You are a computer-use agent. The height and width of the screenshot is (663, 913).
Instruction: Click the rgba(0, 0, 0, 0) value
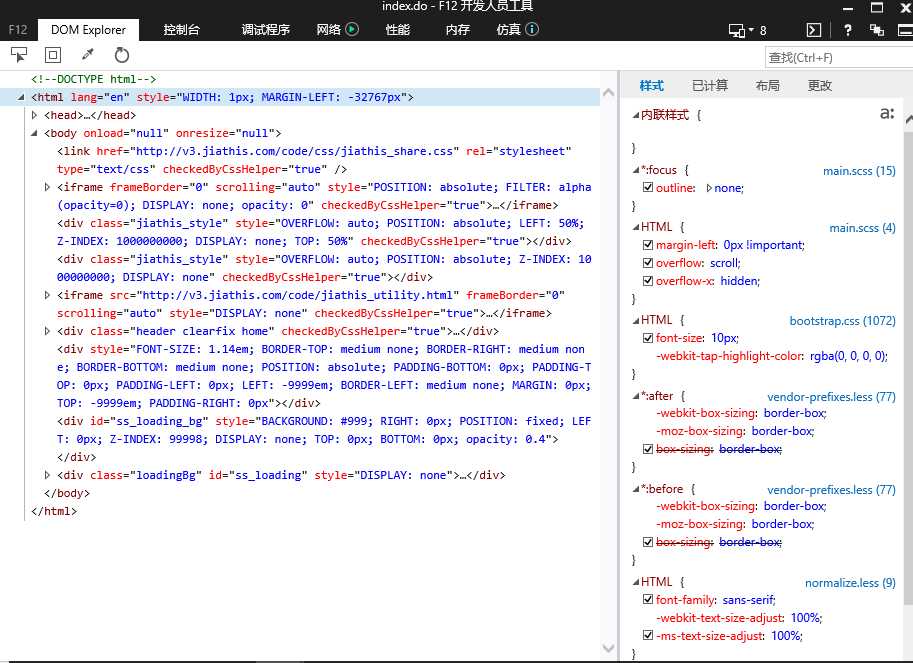click(x=848, y=356)
